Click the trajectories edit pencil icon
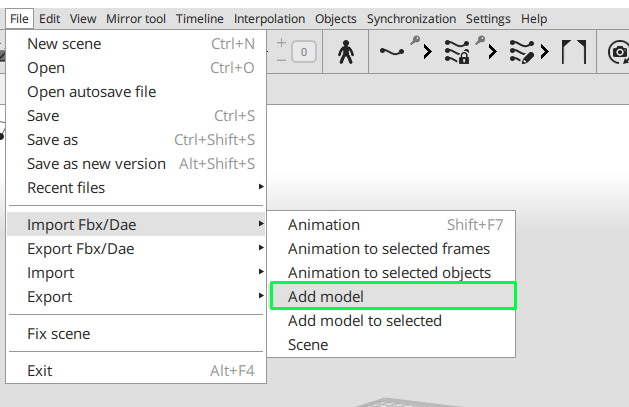This screenshot has height=407, width=629. pos(522,52)
